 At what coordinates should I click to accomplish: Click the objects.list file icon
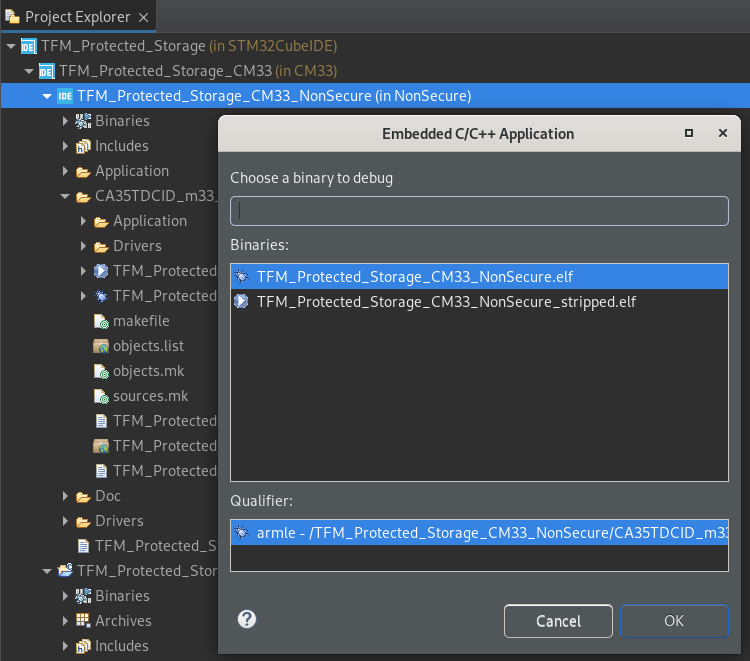click(101, 346)
